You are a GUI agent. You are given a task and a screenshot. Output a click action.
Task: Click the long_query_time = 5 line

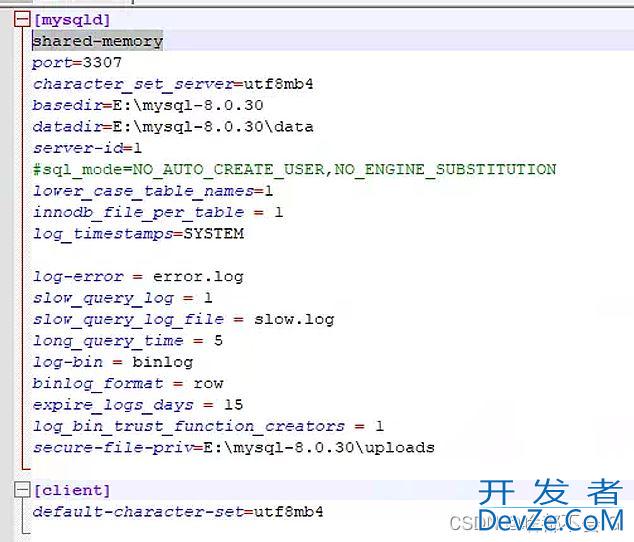128,341
